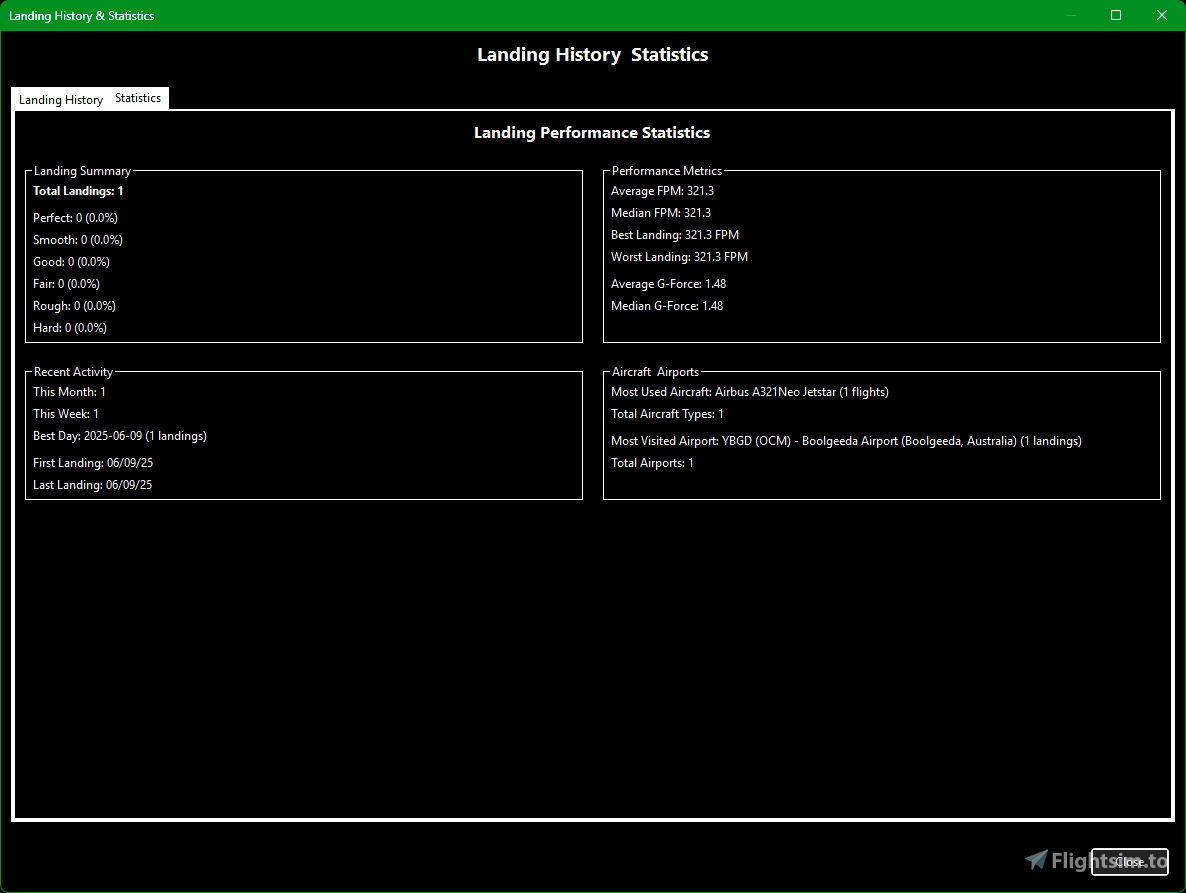This screenshot has height=893, width=1186.
Task: Switch to the Landing History tab
Action: click(61, 100)
